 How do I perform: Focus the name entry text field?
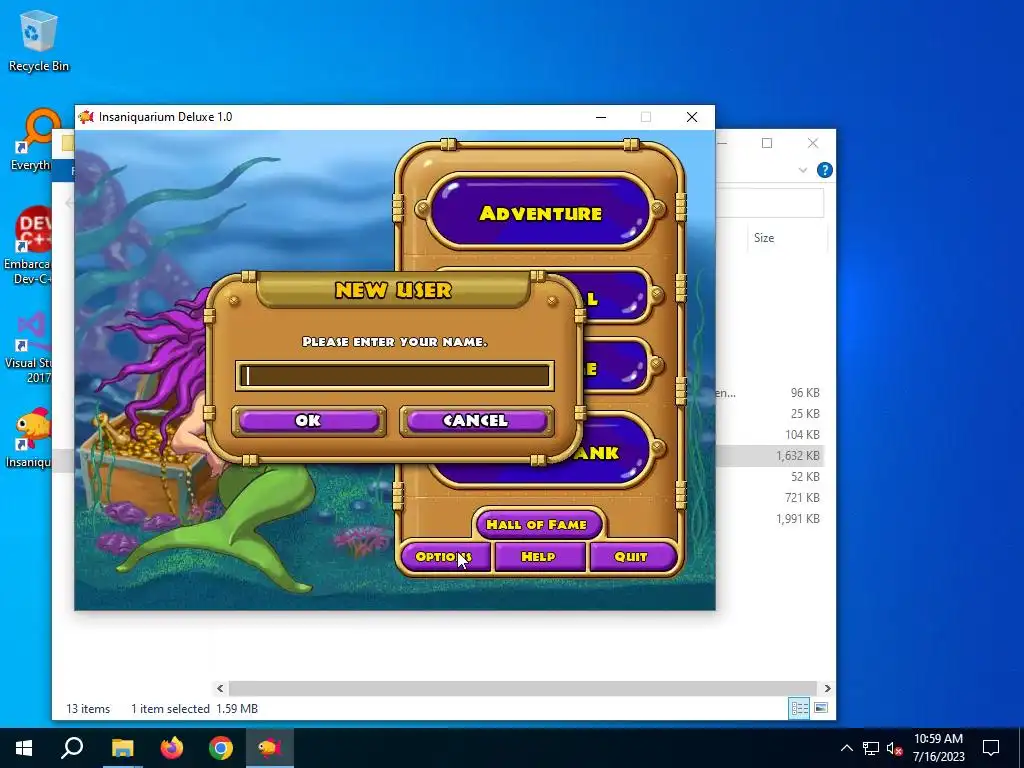(x=394, y=376)
